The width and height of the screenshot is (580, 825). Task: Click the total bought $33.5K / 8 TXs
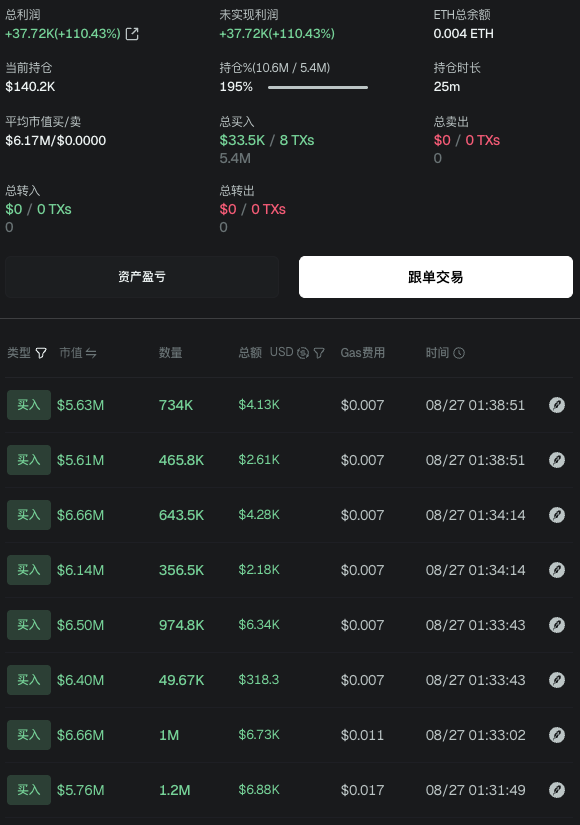[267, 140]
